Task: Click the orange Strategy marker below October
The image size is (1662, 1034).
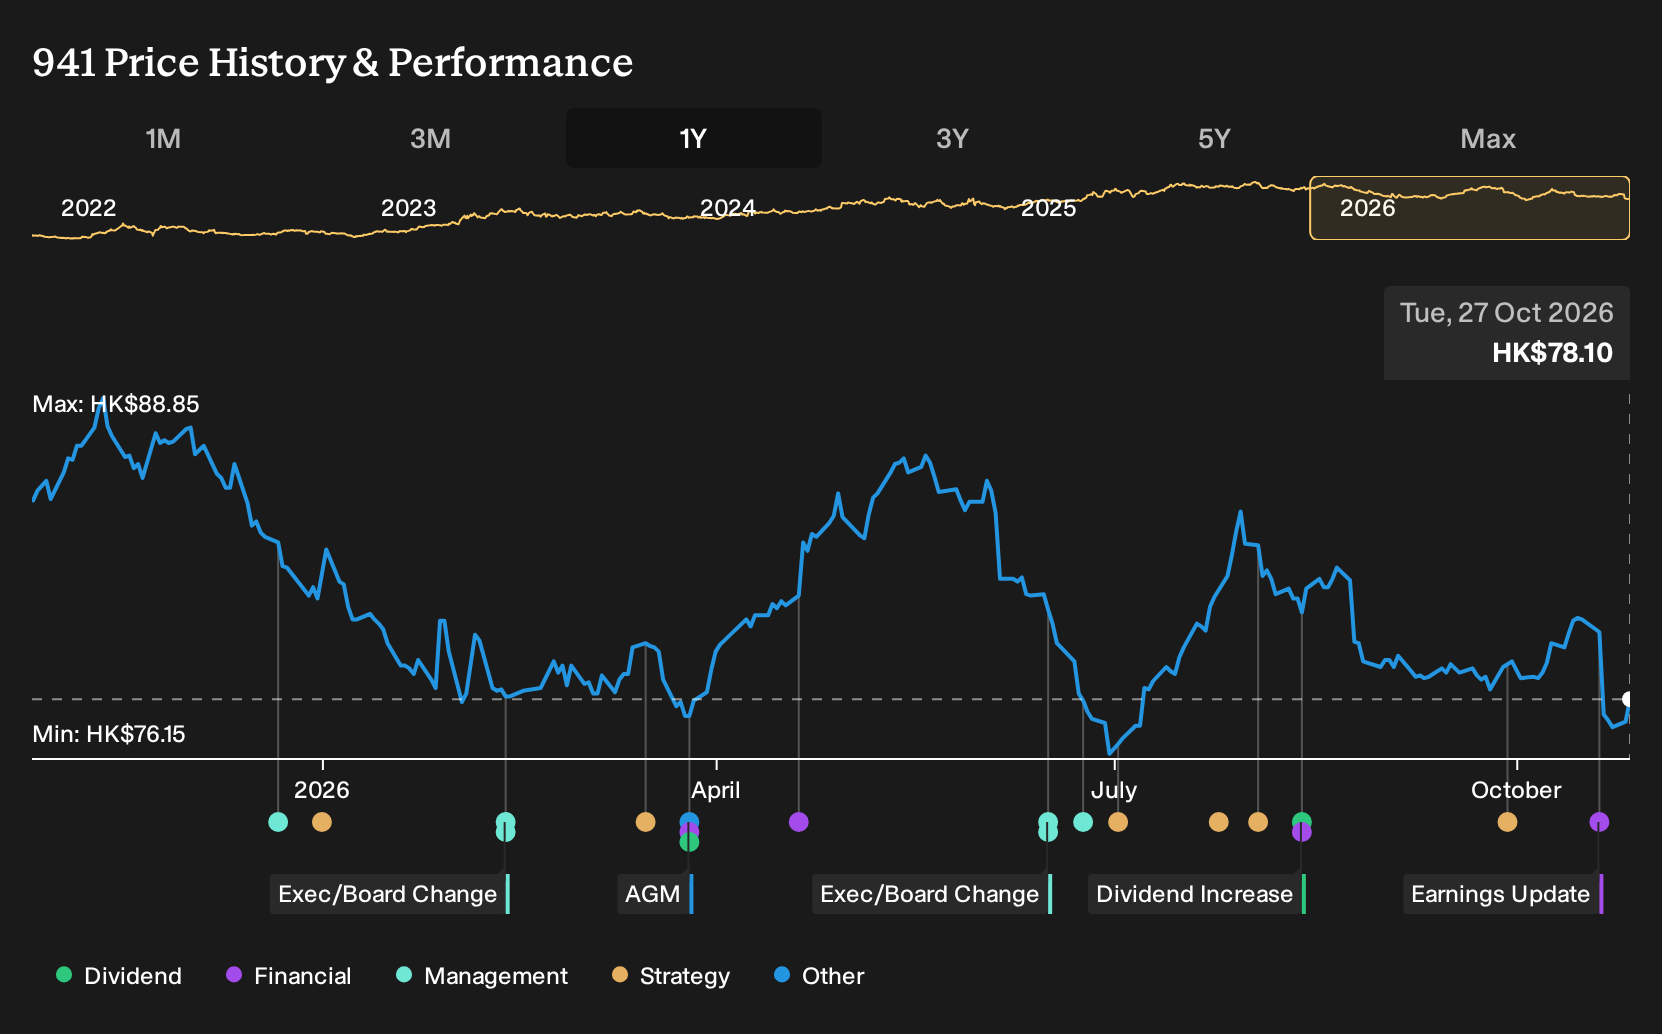Action: click(1507, 822)
